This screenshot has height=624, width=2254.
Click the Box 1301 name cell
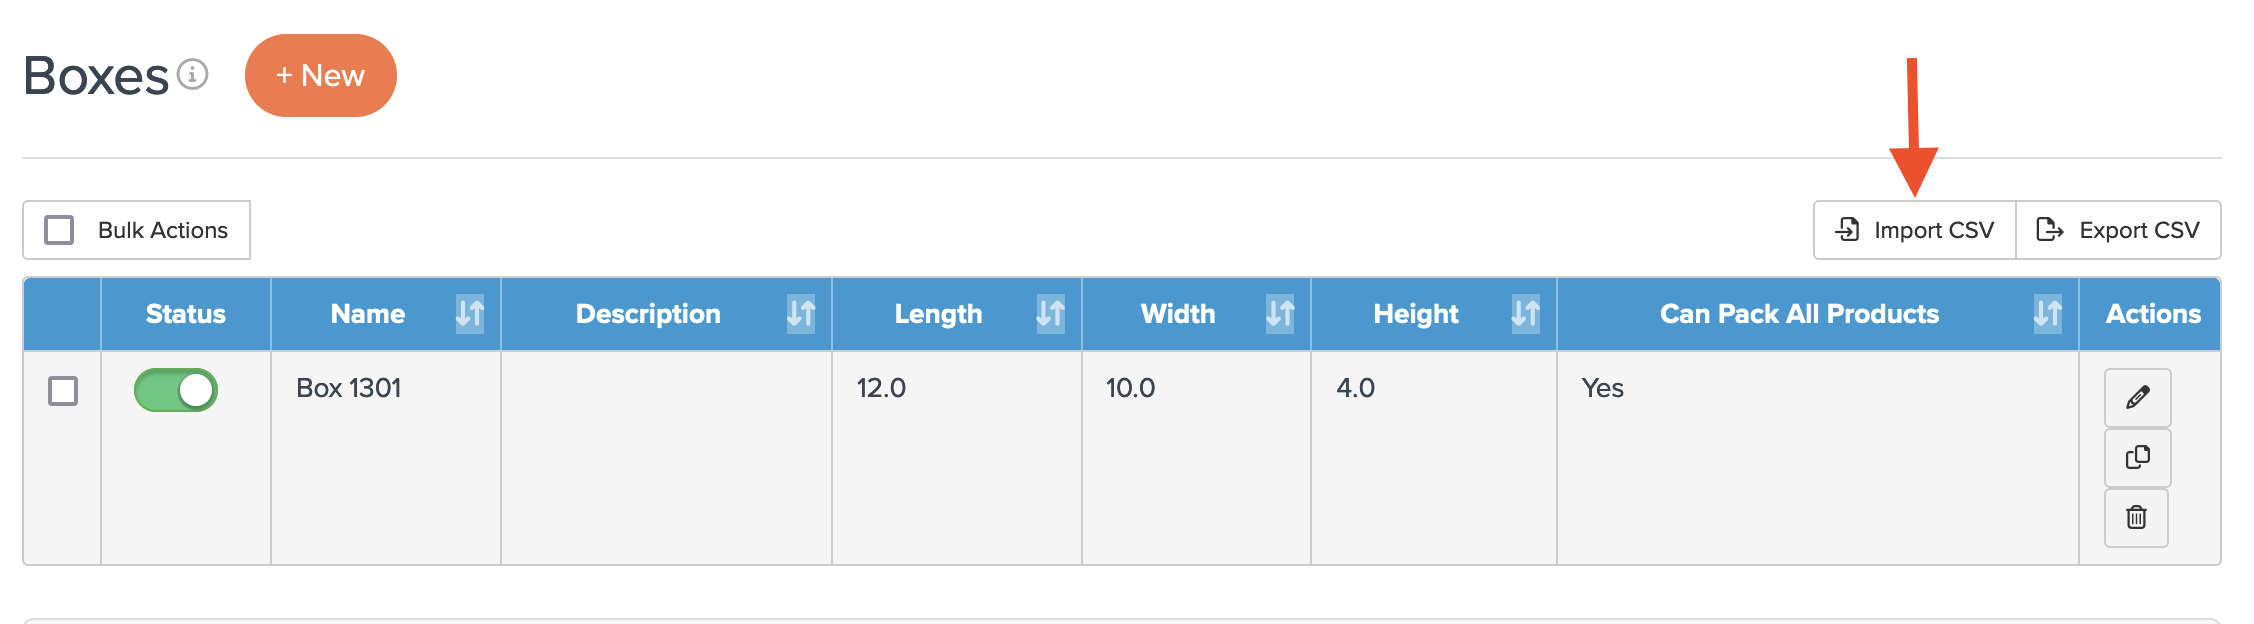349,388
